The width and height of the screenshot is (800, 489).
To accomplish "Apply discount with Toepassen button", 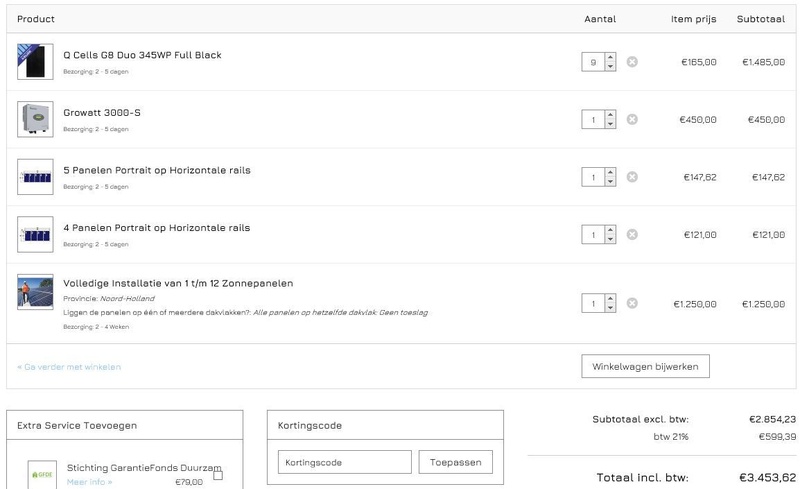I will tap(456, 462).
